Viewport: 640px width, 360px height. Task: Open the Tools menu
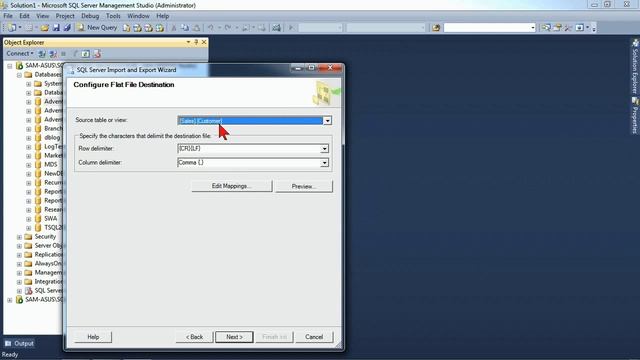(113, 16)
